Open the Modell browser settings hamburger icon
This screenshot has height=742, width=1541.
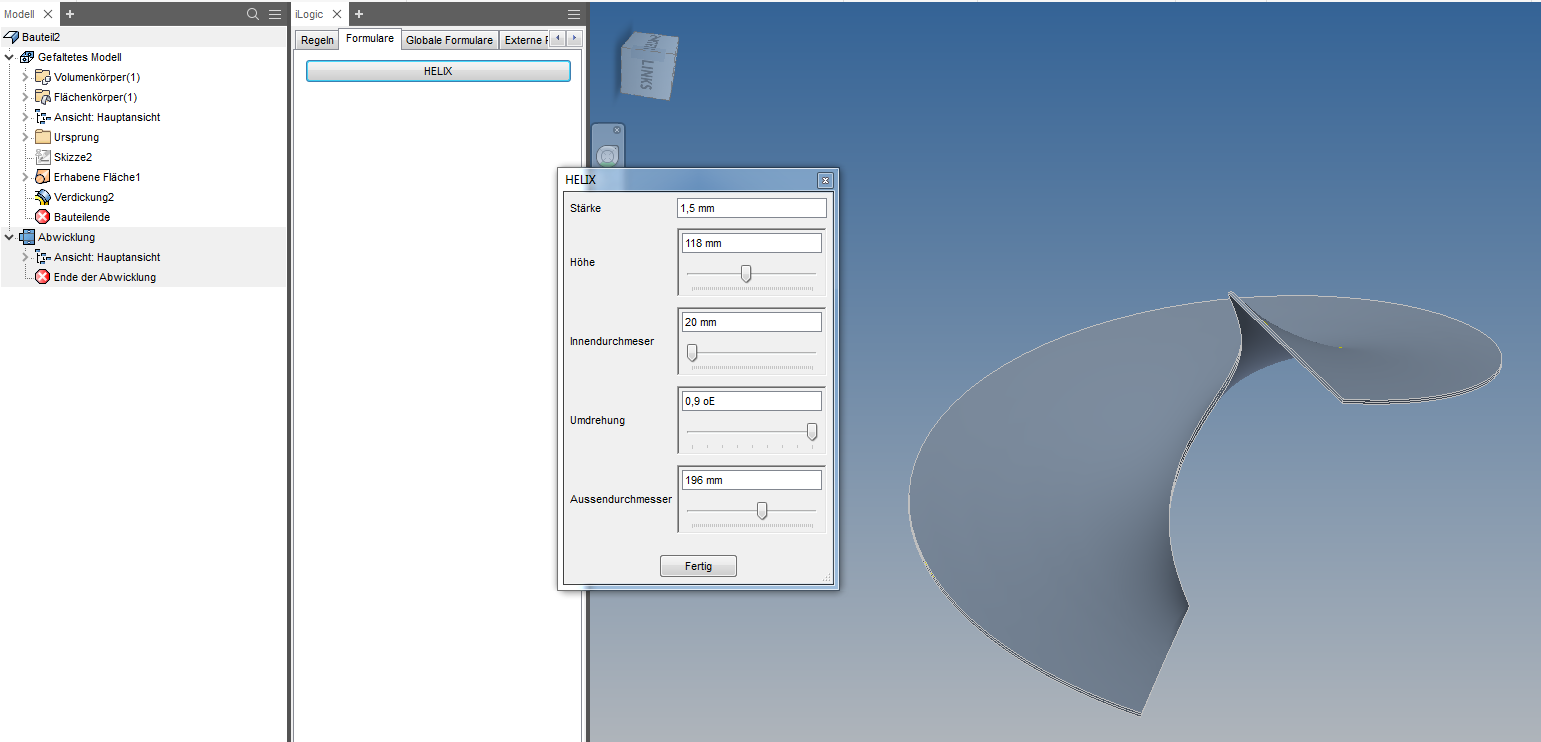(273, 14)
